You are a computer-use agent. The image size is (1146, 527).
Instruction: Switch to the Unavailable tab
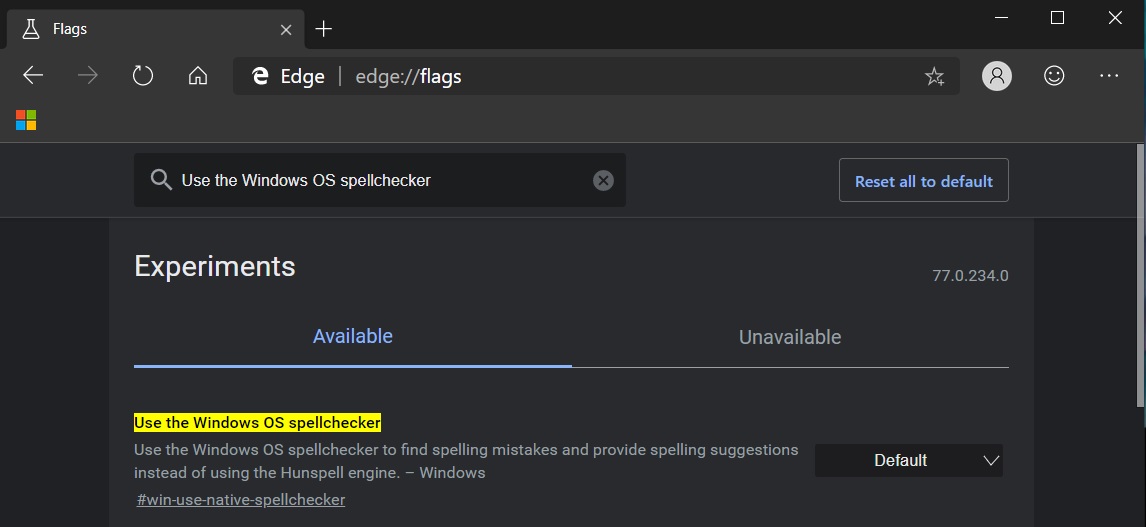(789, 337)
